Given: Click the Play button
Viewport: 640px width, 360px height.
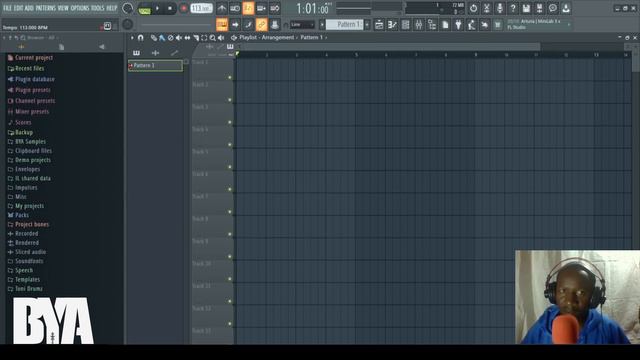Looking at the screenshot, I should (x=158, y=8).
